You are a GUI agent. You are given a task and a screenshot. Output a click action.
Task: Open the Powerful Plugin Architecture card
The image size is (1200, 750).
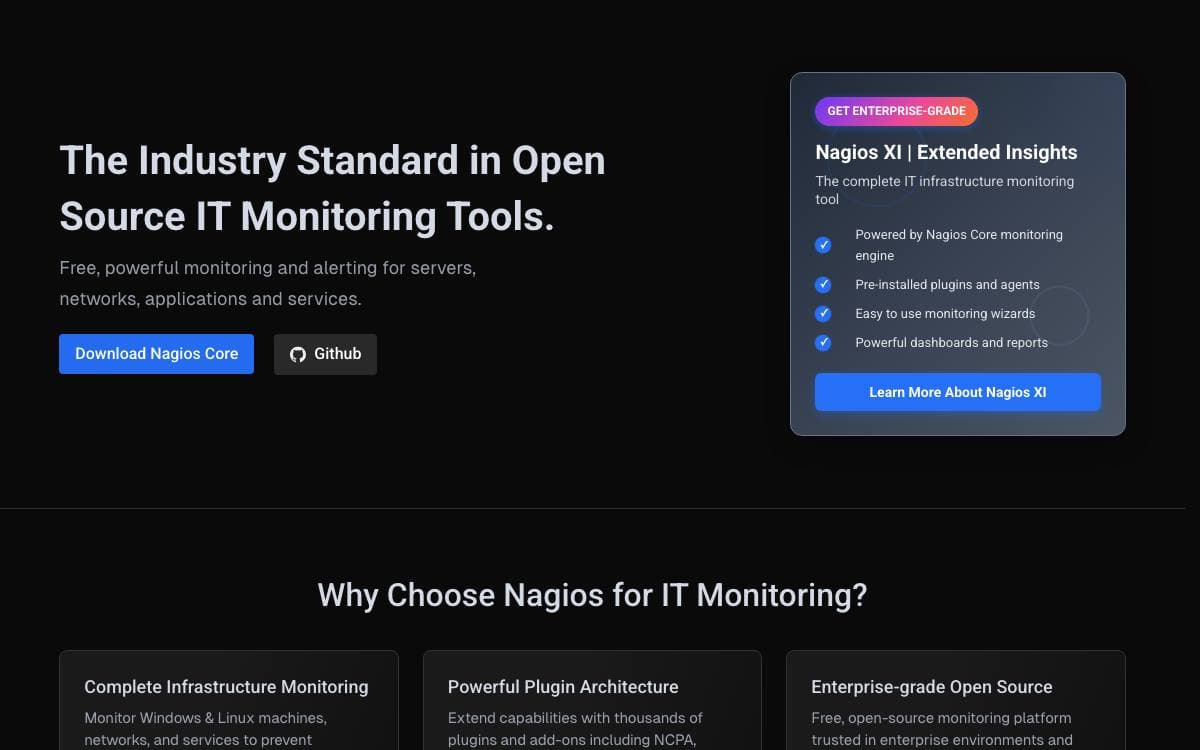click(592, 700)
